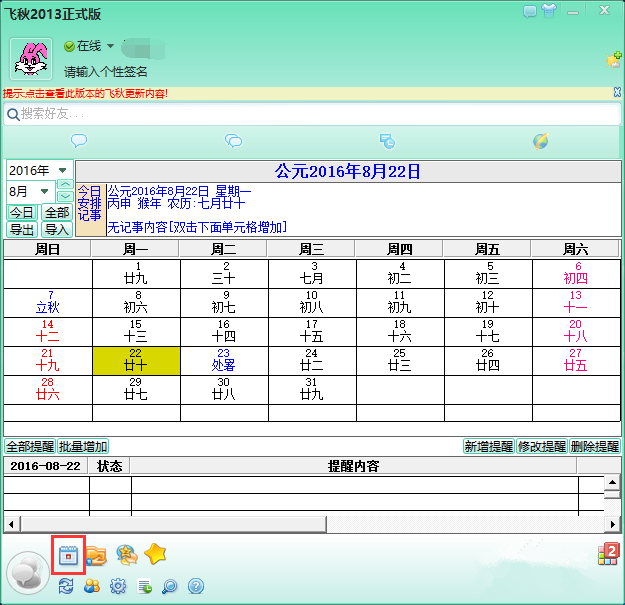Open settings gear icon at bottom
625x605 pixels.
pos(118,586)
